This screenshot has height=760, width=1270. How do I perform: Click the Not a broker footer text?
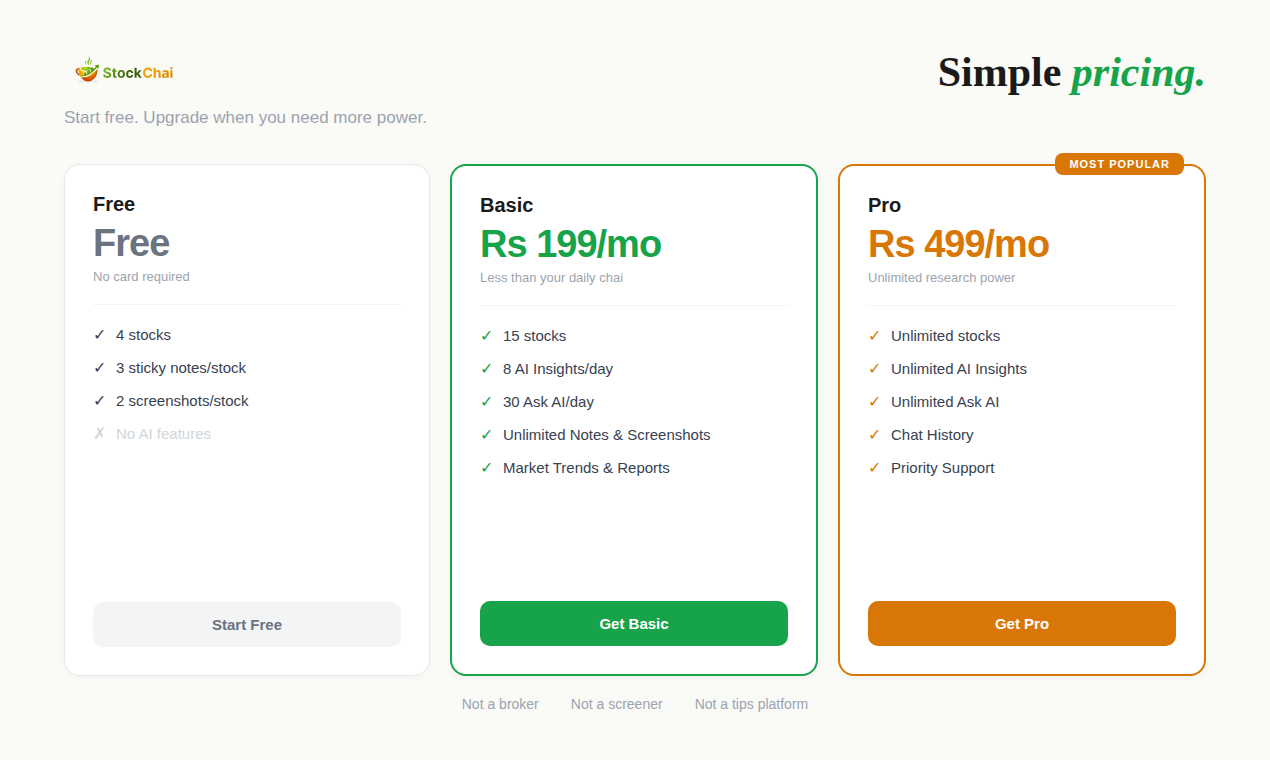point(500,704)
